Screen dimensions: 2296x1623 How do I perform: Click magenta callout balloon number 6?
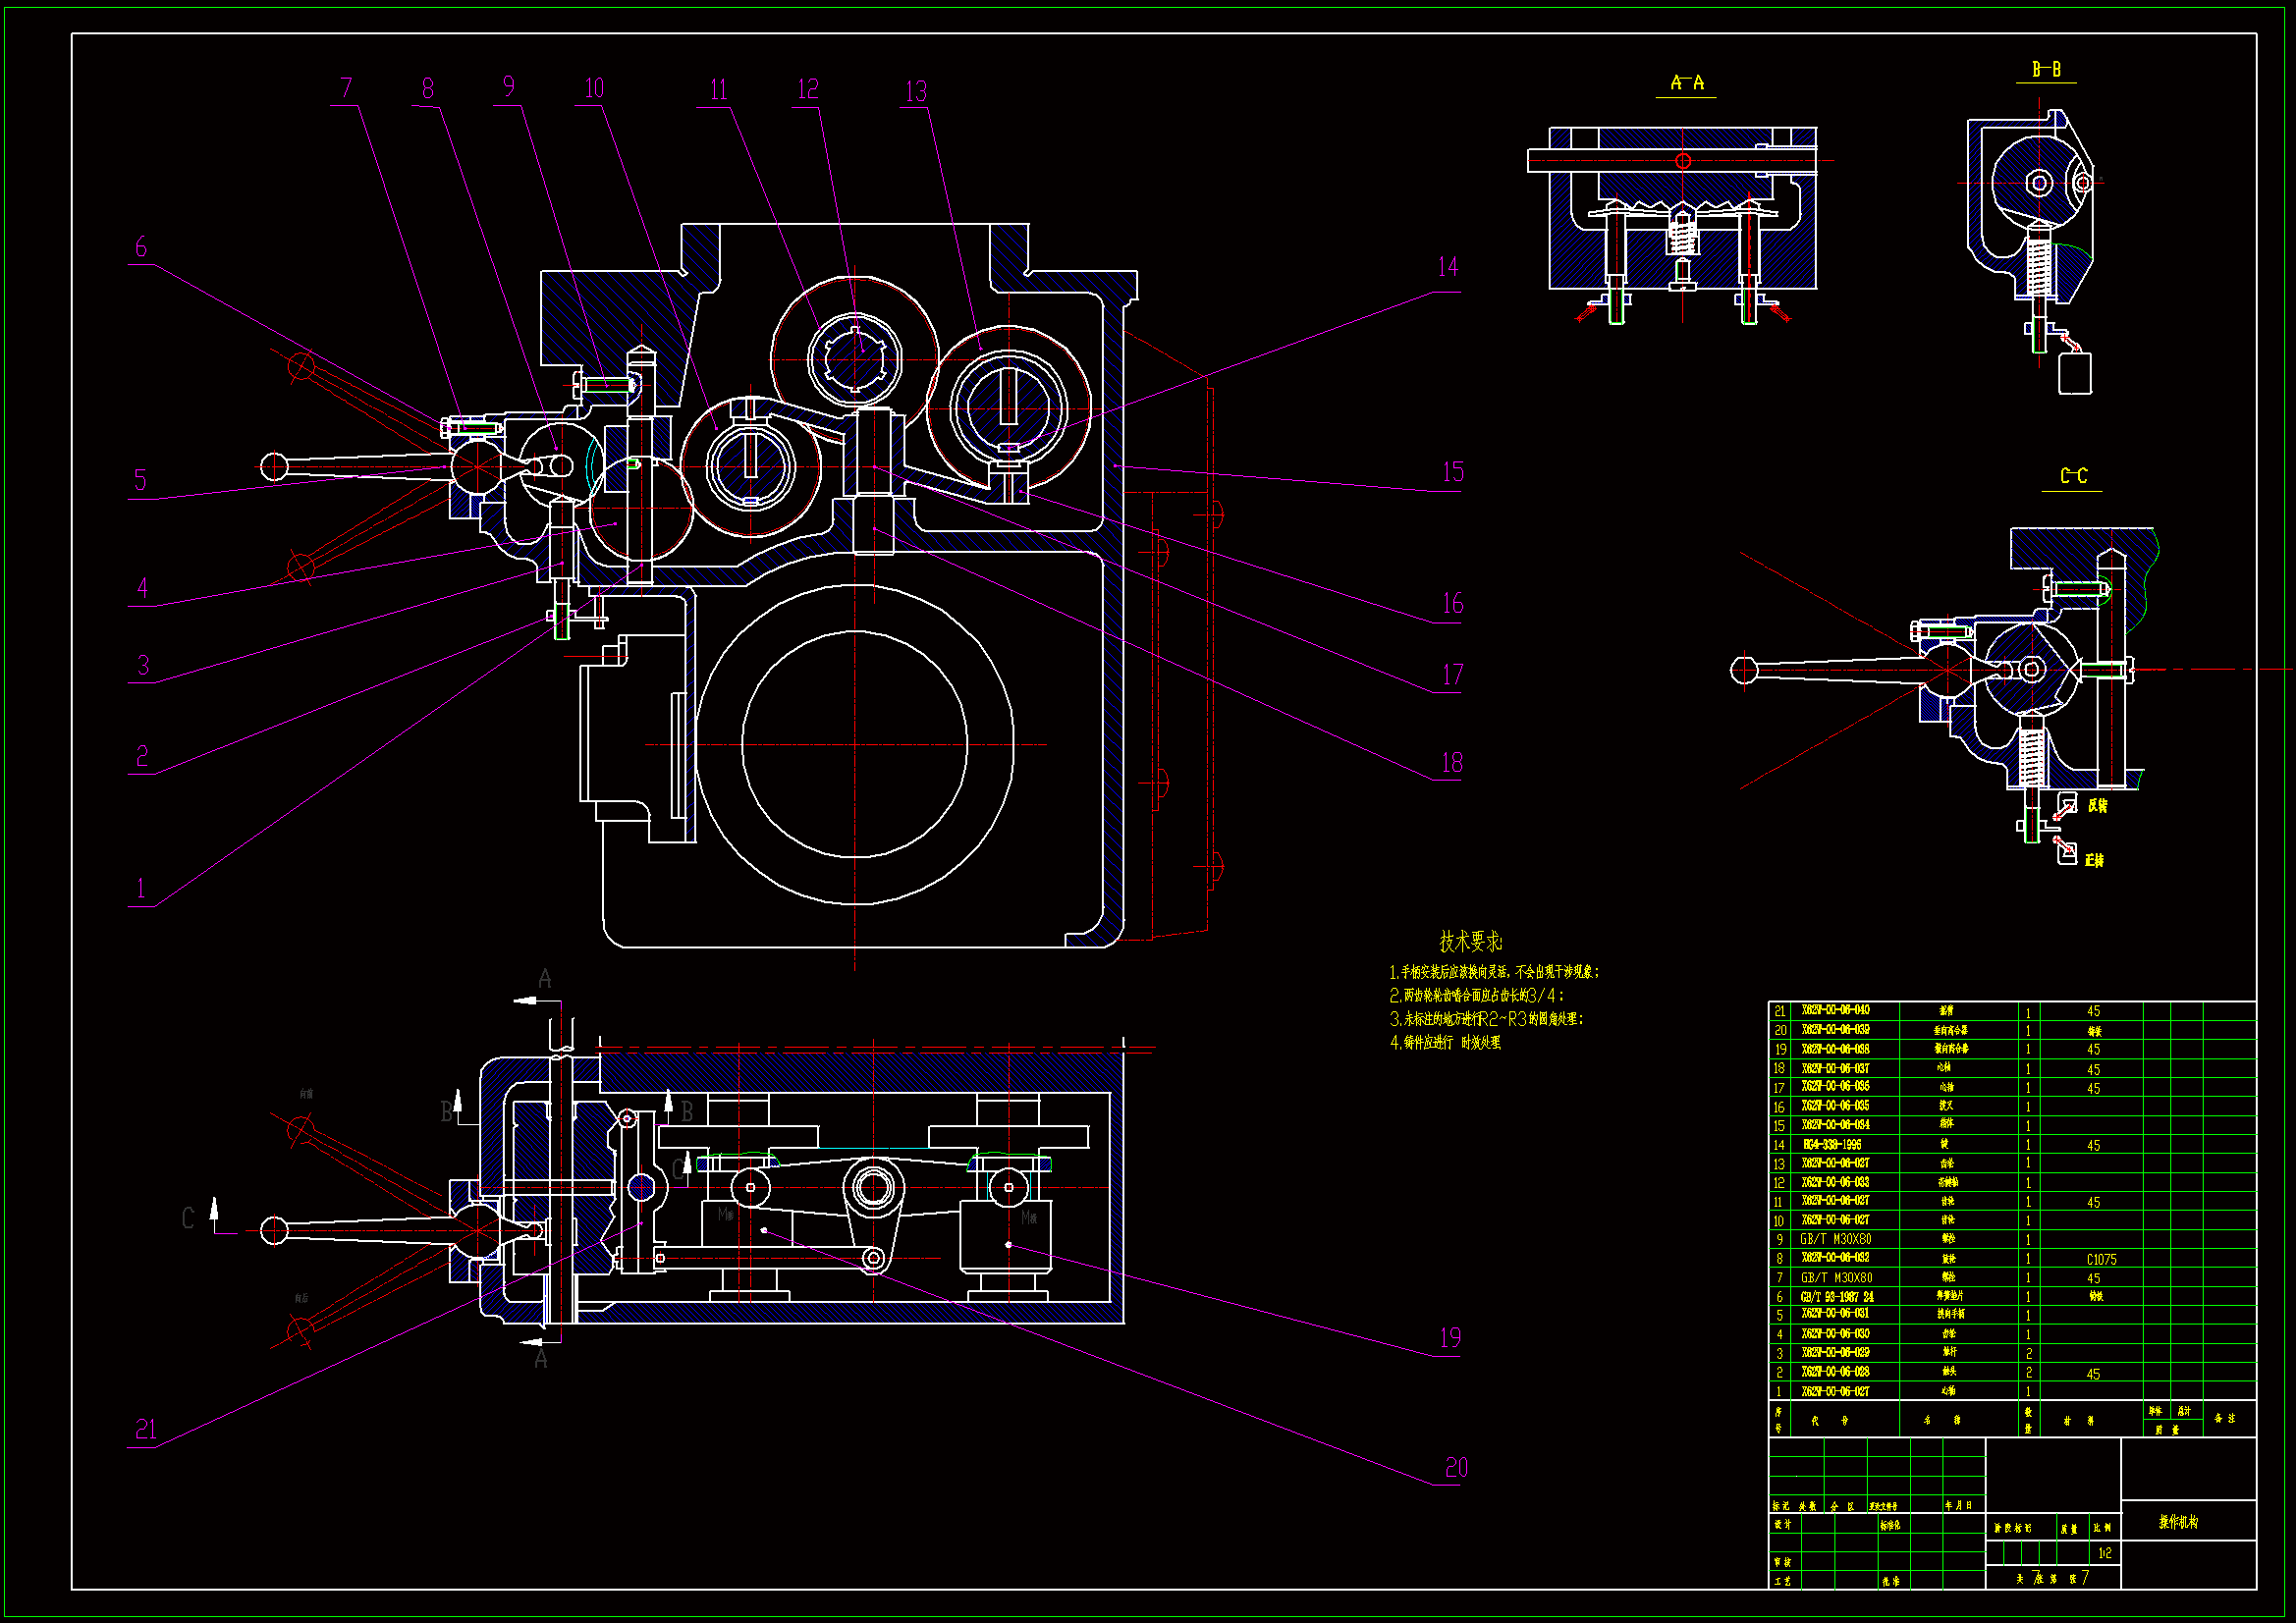coord(141,247)
